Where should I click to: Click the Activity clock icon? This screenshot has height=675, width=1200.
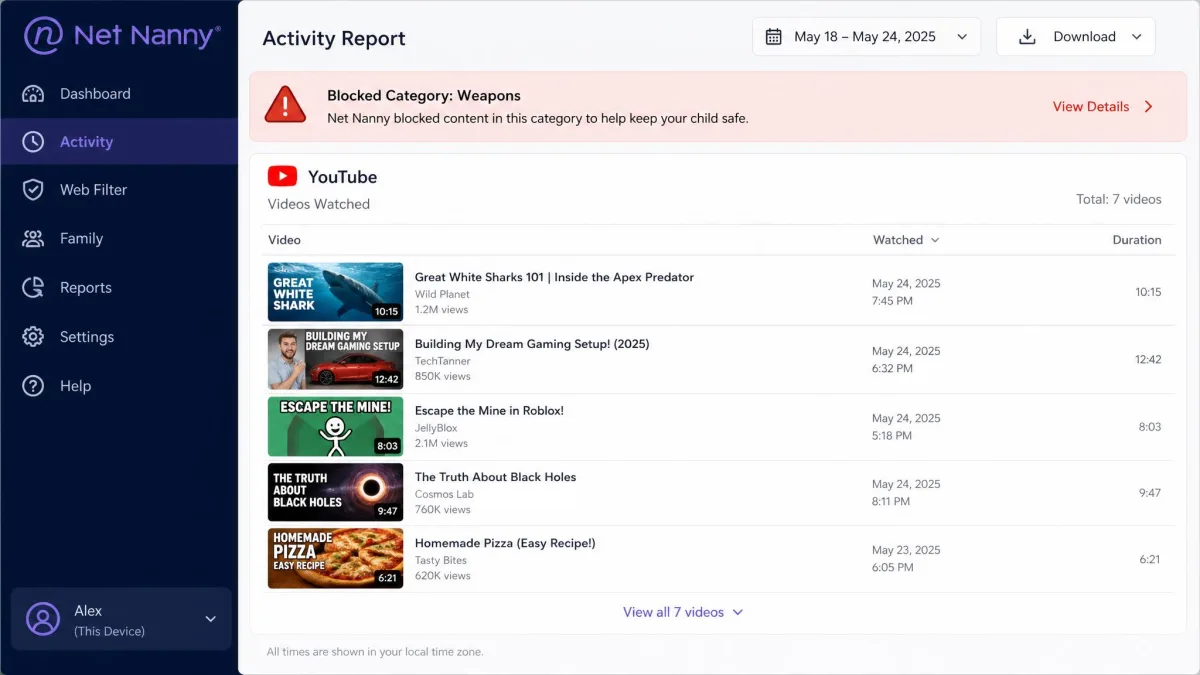click(x=33, y=142)
